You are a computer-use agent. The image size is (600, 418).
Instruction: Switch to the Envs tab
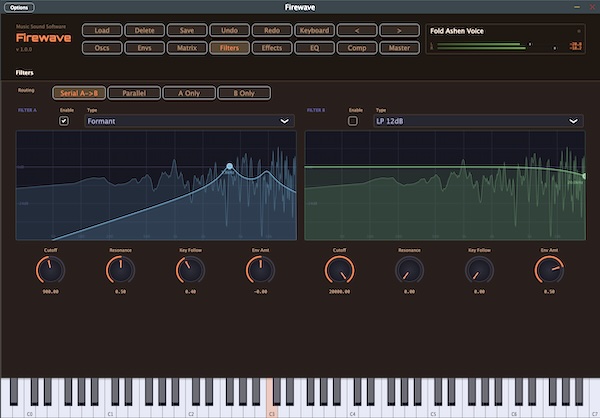[145, 48]
